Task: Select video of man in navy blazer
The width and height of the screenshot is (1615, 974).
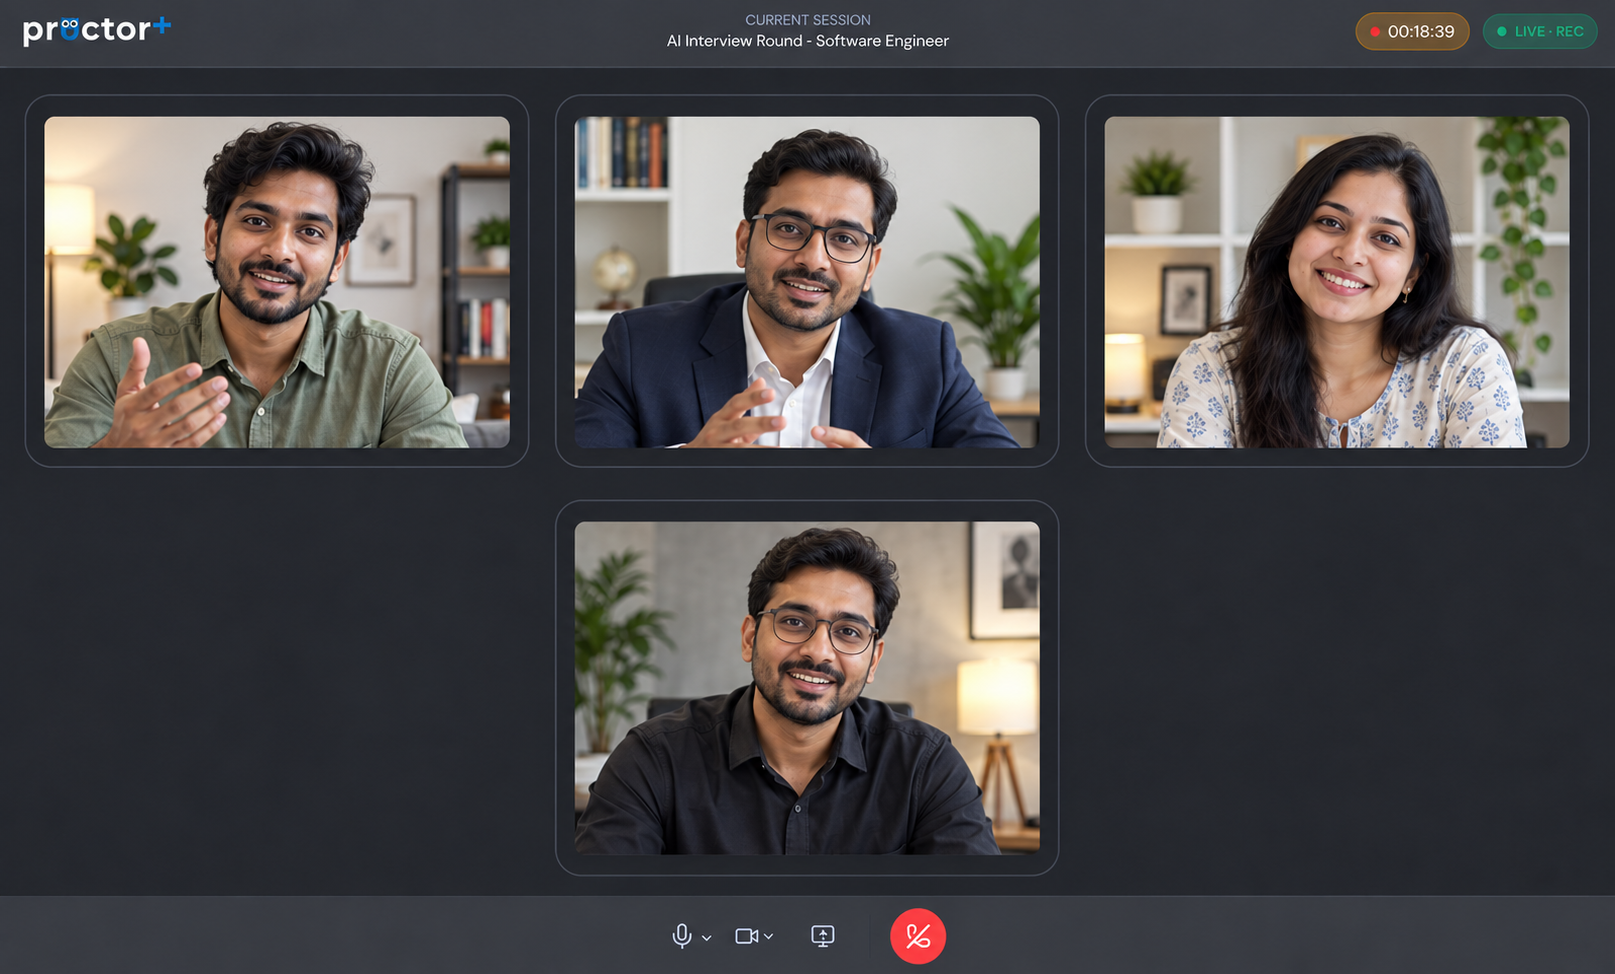Action: [807, 282]
